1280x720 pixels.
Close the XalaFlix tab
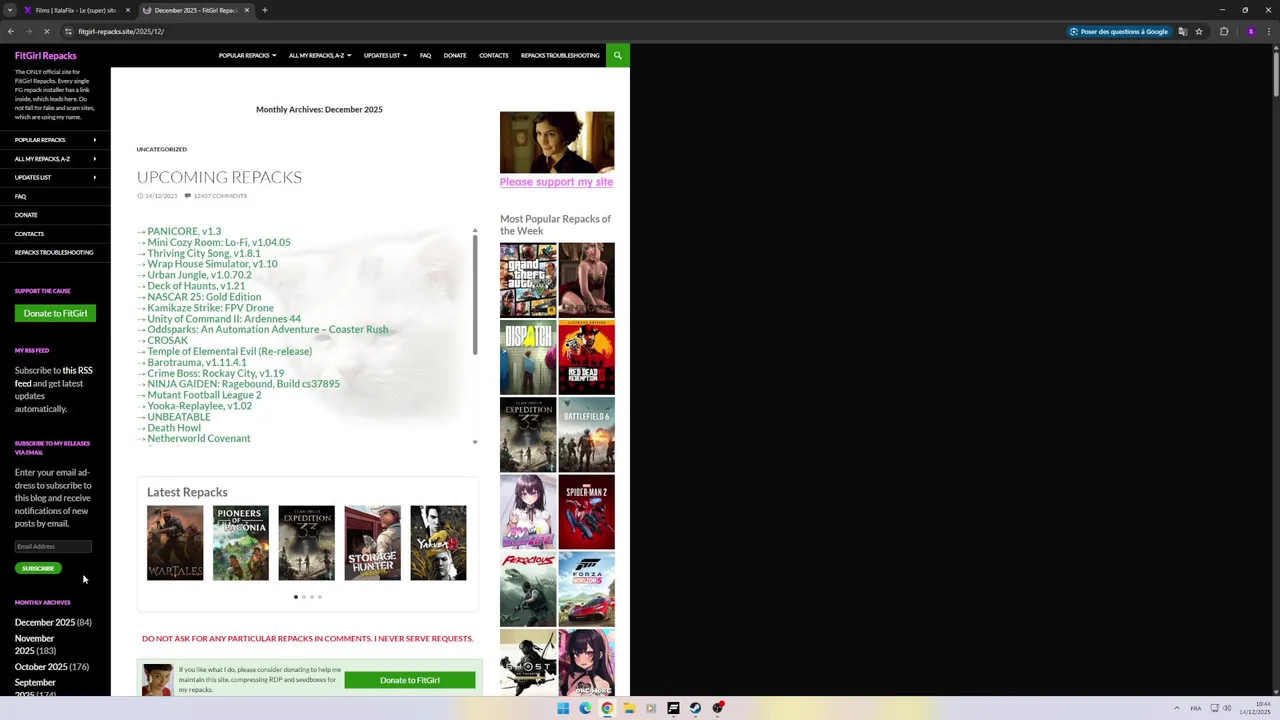(x=127, y=10)
